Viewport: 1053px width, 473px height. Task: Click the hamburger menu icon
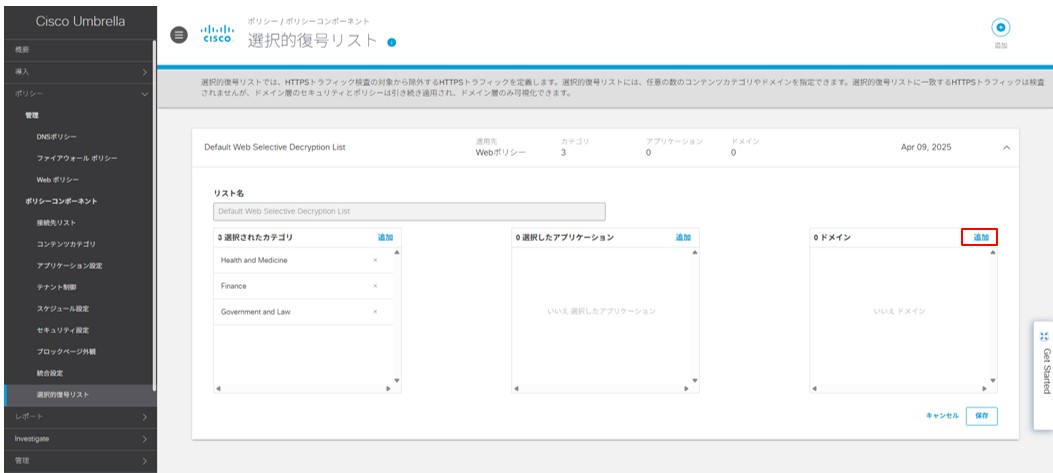[x=179, y=35]
